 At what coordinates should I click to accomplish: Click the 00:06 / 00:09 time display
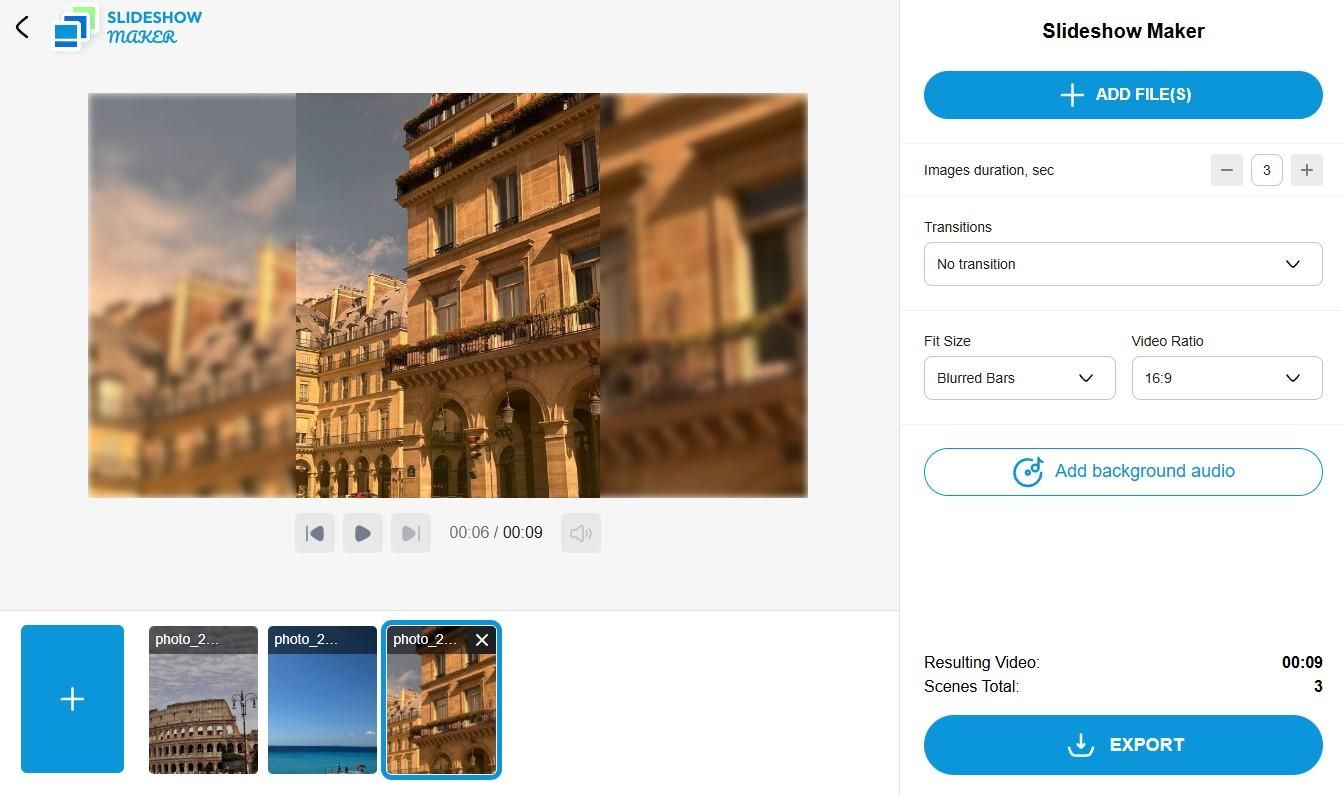click(x=496, y=533)
